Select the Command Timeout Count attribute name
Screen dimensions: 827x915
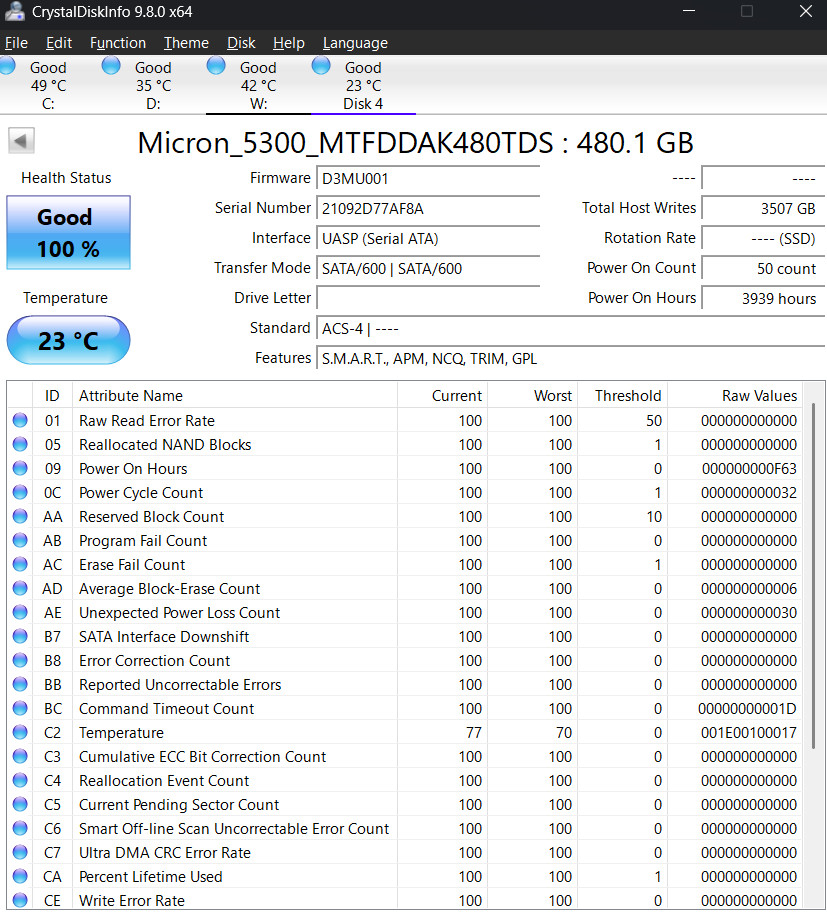[x=166, y=708]
